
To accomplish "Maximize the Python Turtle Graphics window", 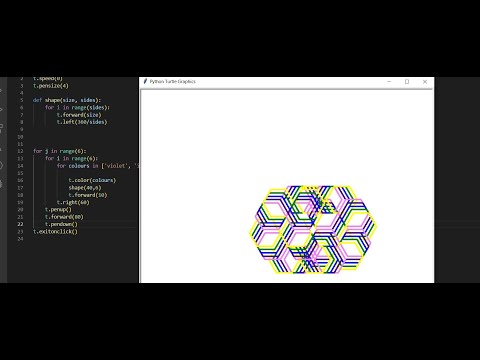I will coord(407,81).
